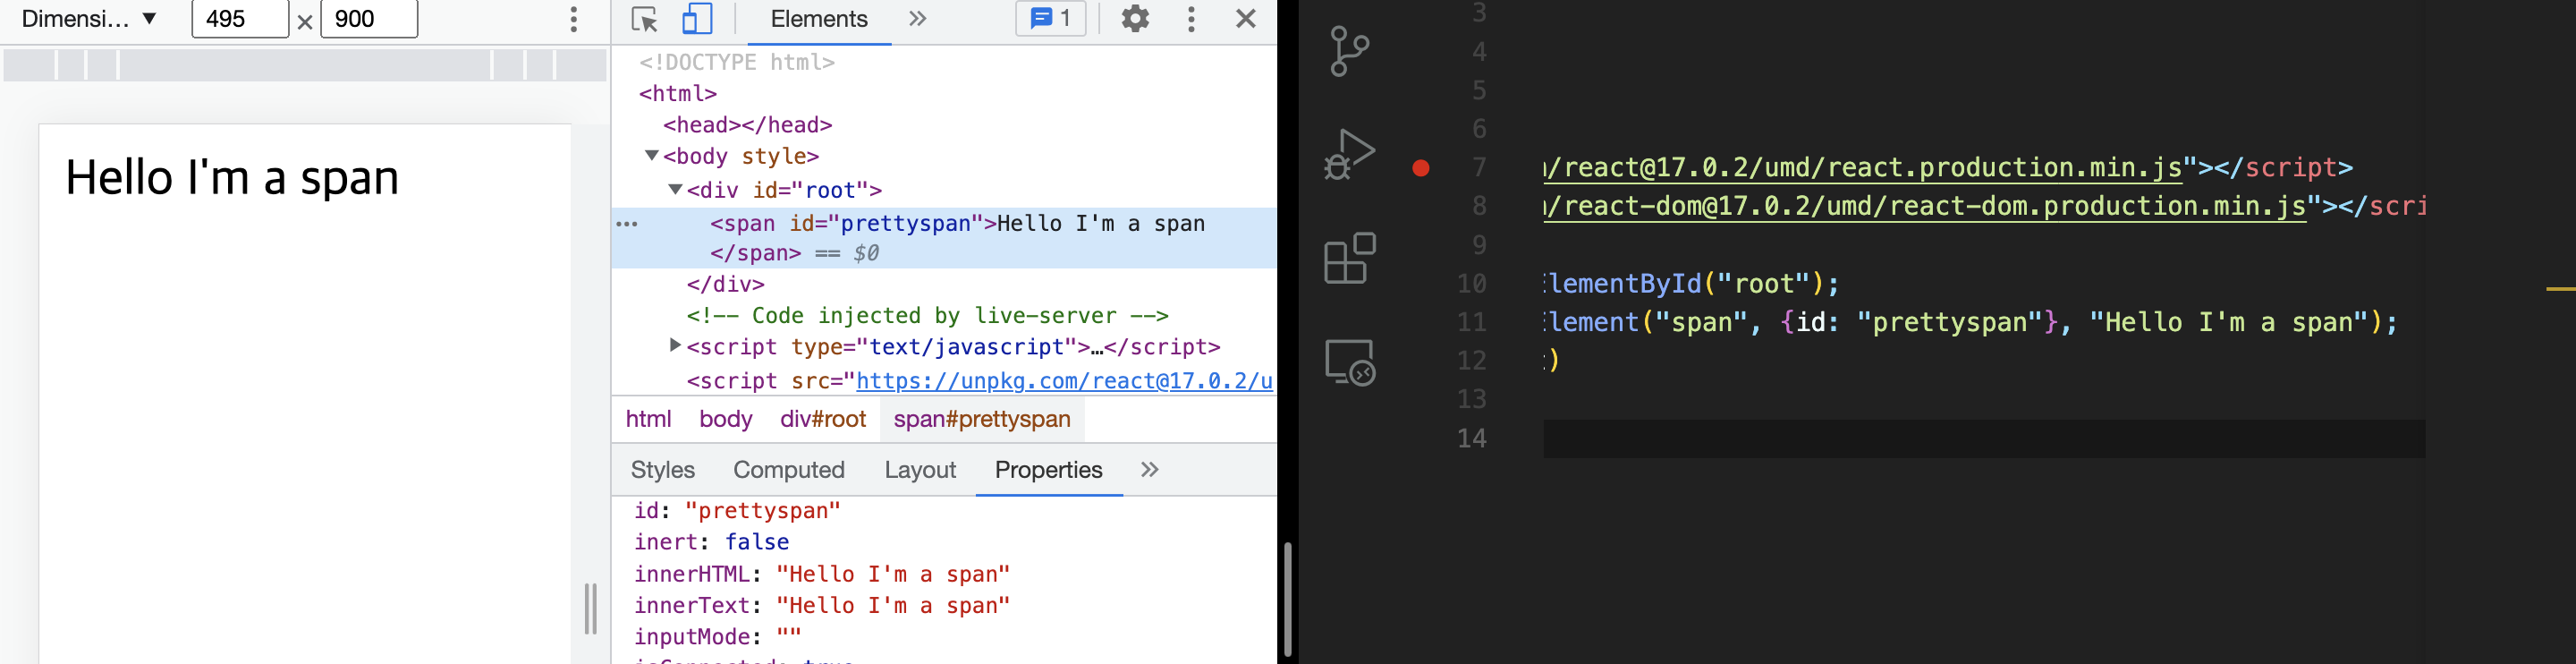Open the issues badge showing 1
Image resolution: width=2576 pixels, height=664 pixels.
(x=1051, y=19)
